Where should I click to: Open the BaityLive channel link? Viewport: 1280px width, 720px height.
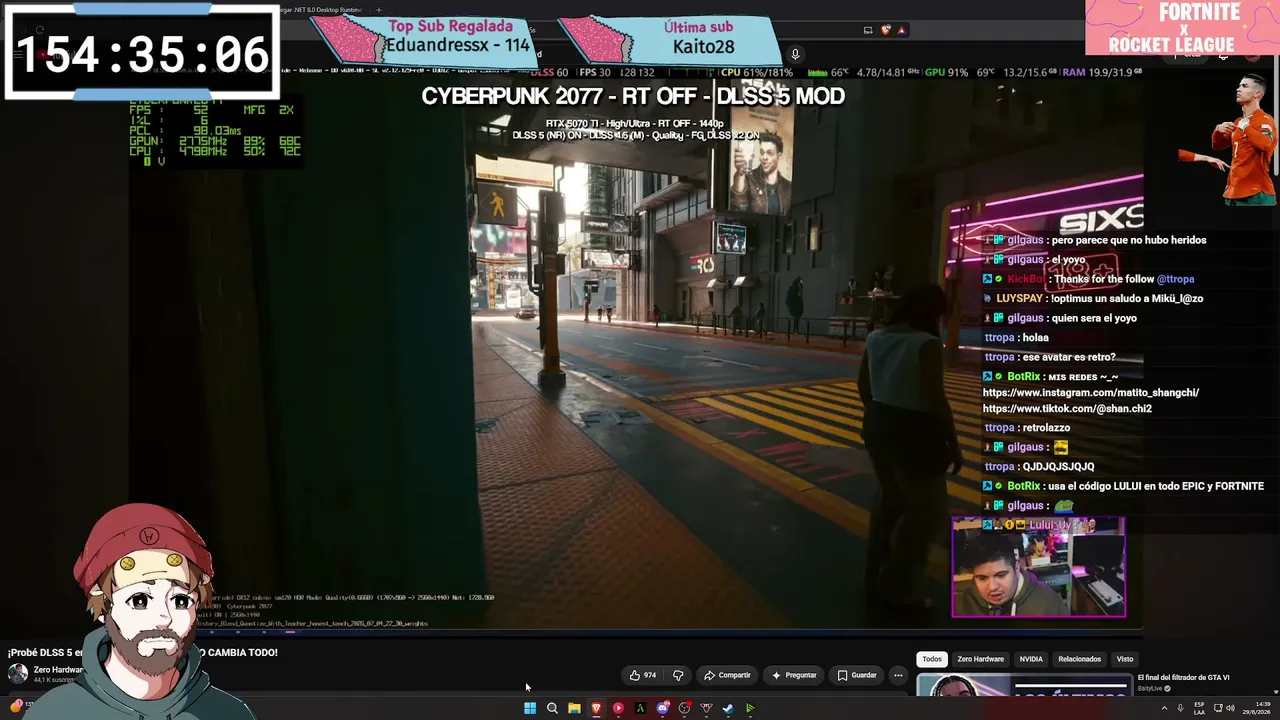point(1151,689)
